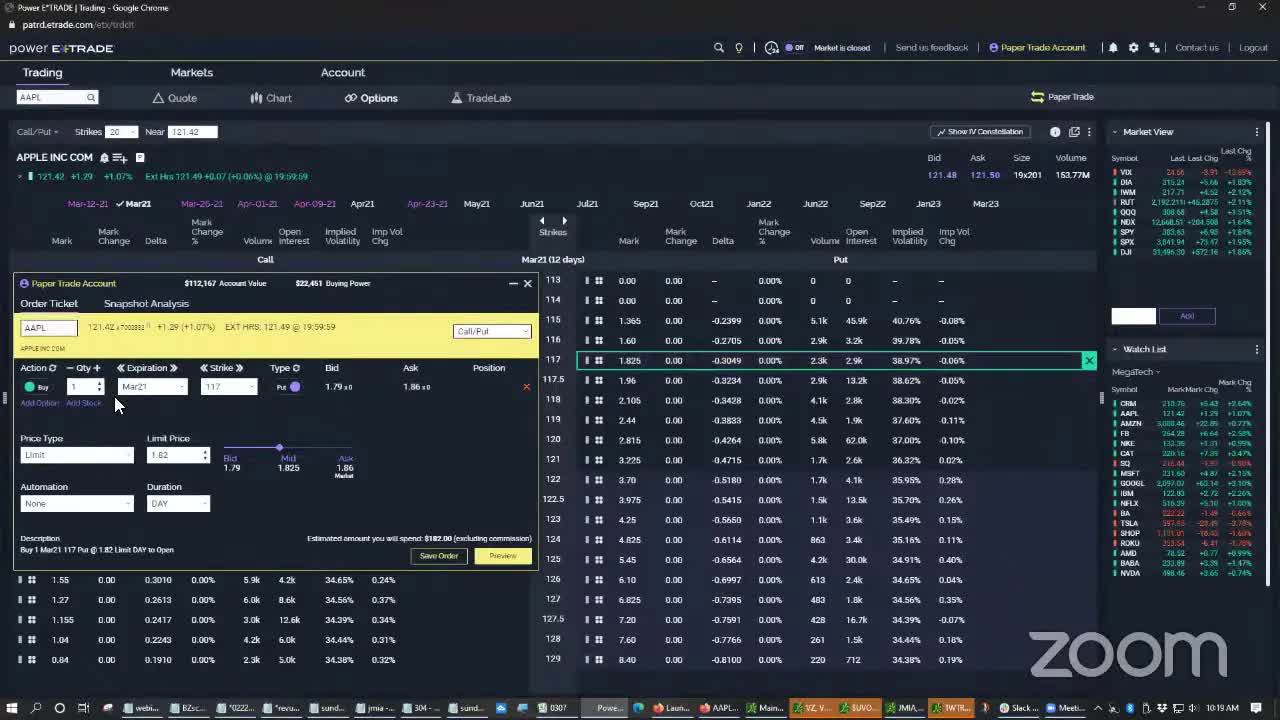Click symbol search magnifier in AAPL box

[90, 98]
